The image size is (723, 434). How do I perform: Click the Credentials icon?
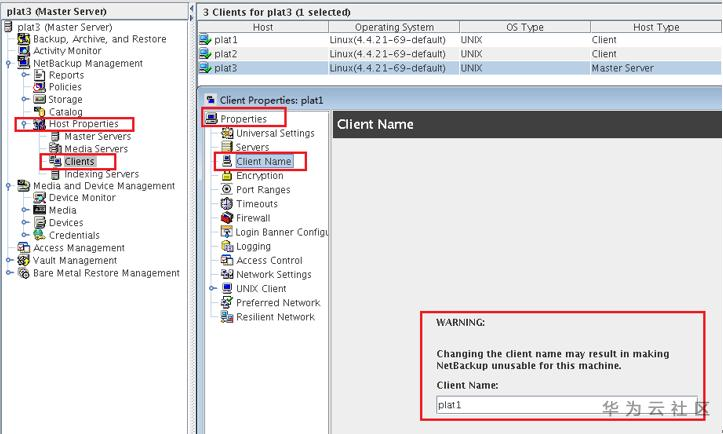(40, 235)
